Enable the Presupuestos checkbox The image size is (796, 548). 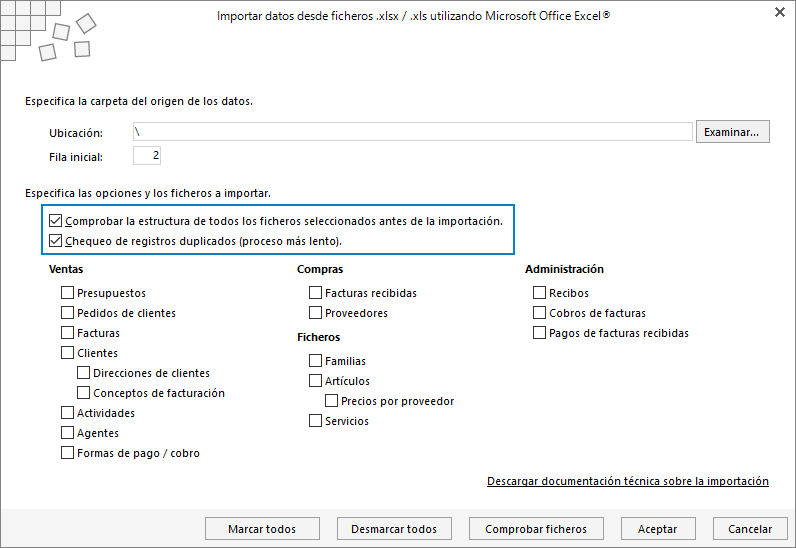point(67,293)
